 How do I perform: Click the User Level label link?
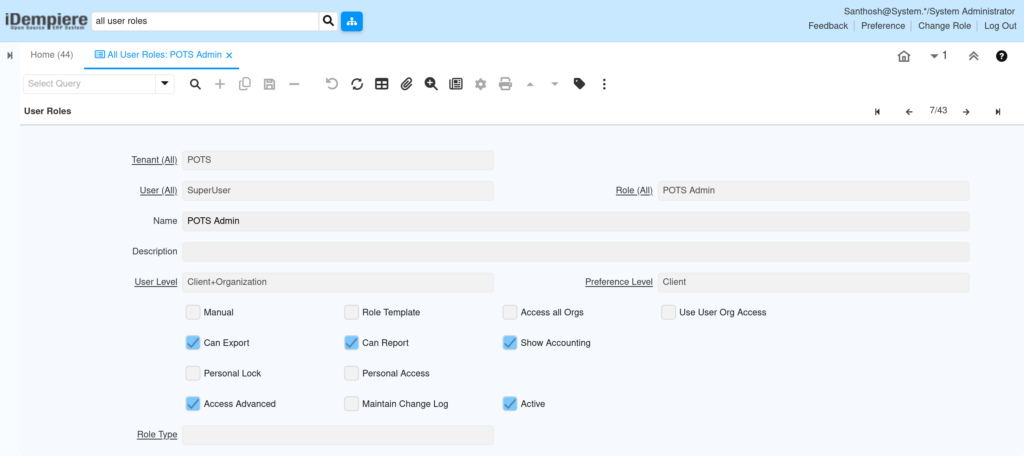pos(155,282)
